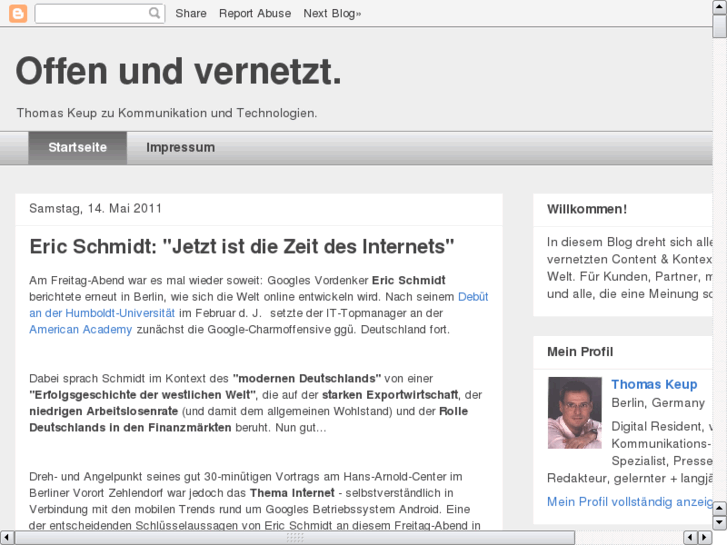The image size is (727, 545).
Task: Click the horizontal scrollbar left arrow at far left
Action: pos(6,537)
